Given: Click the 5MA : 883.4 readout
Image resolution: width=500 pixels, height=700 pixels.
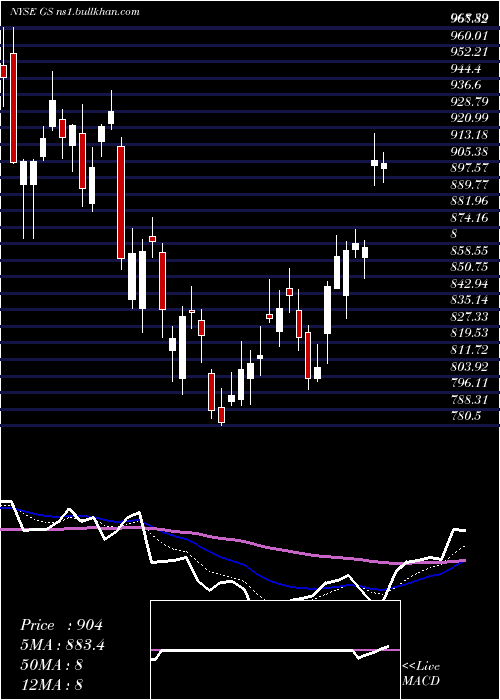Looking at the screenshot, I should pyautogui.click(x=62, y=645).
